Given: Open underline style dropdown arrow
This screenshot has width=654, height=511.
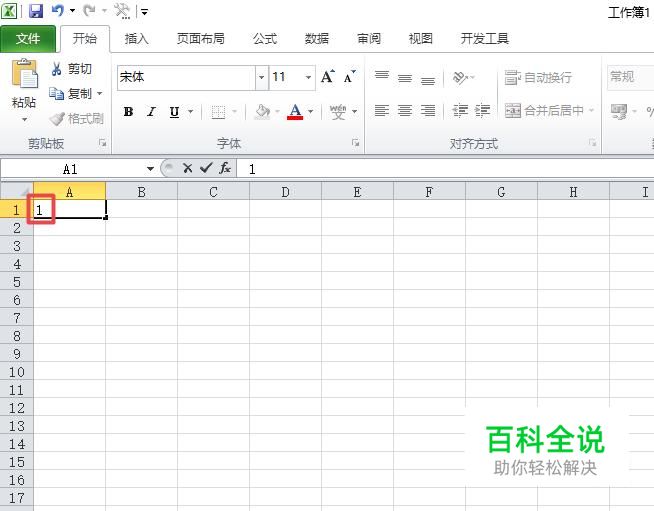Looking at the screenshot, I should tap(191, 112).
